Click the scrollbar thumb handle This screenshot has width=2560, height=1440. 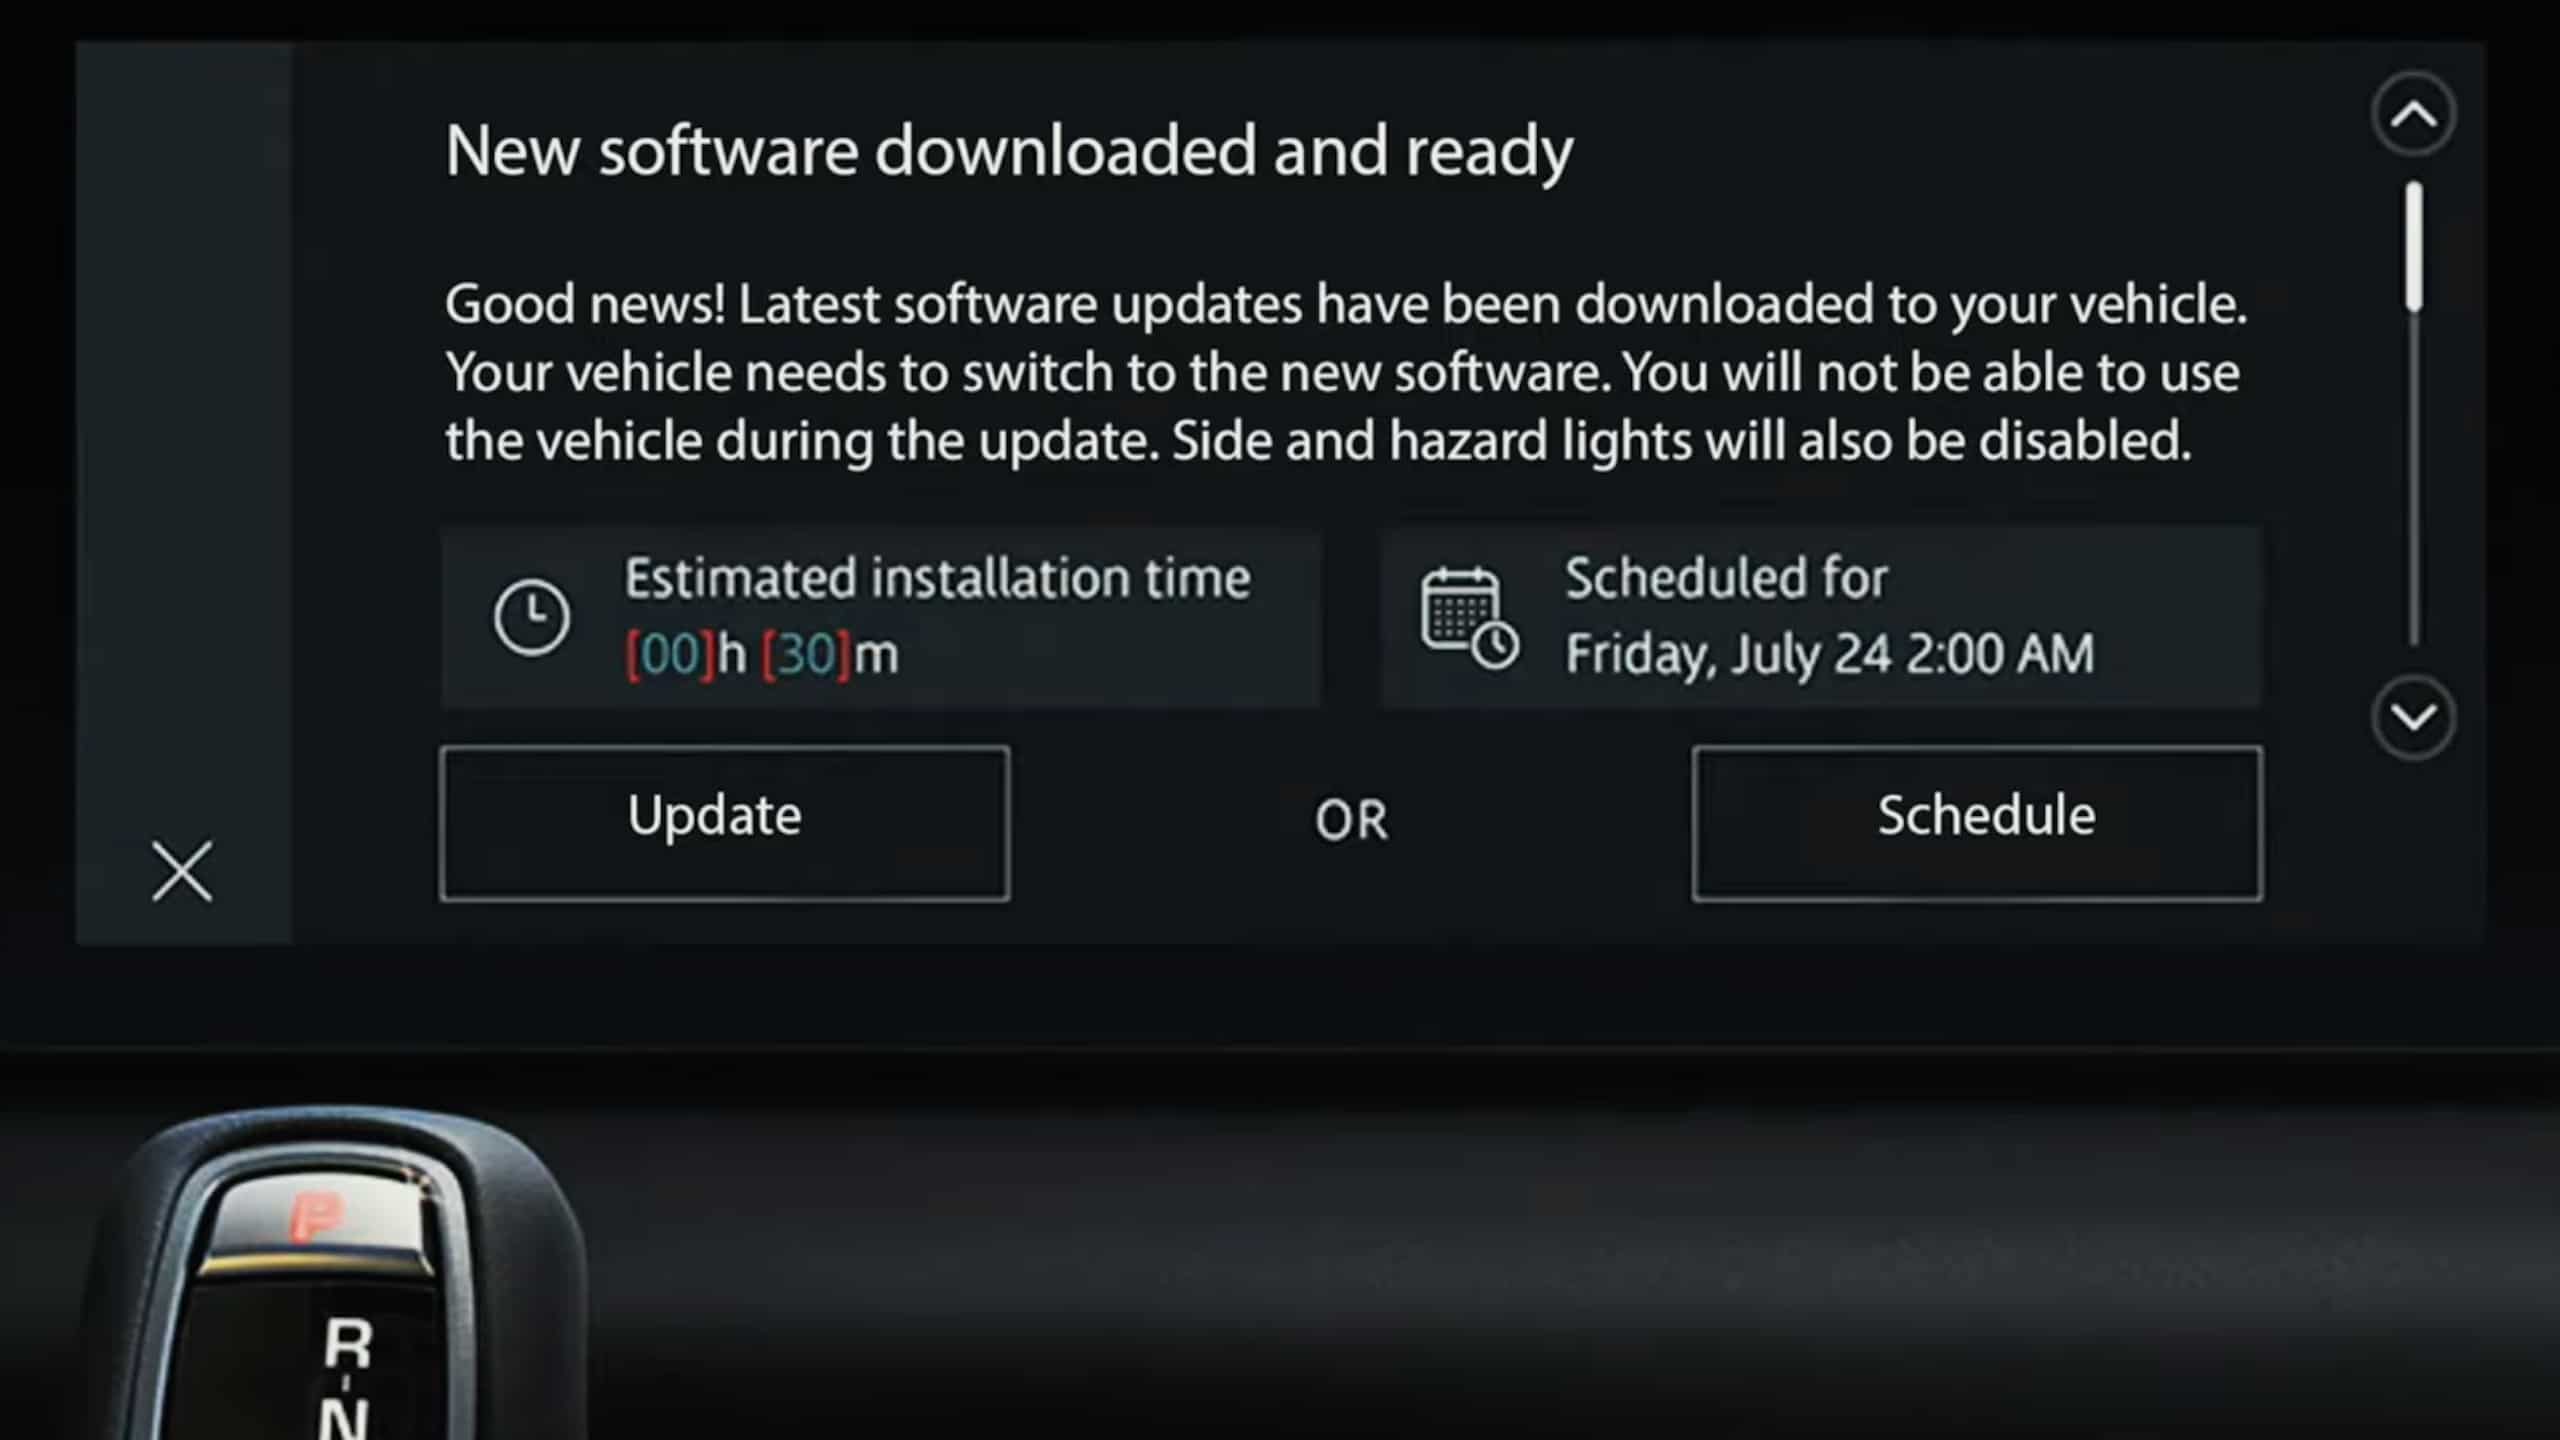pyautogui.click(x=2414, y=245)
